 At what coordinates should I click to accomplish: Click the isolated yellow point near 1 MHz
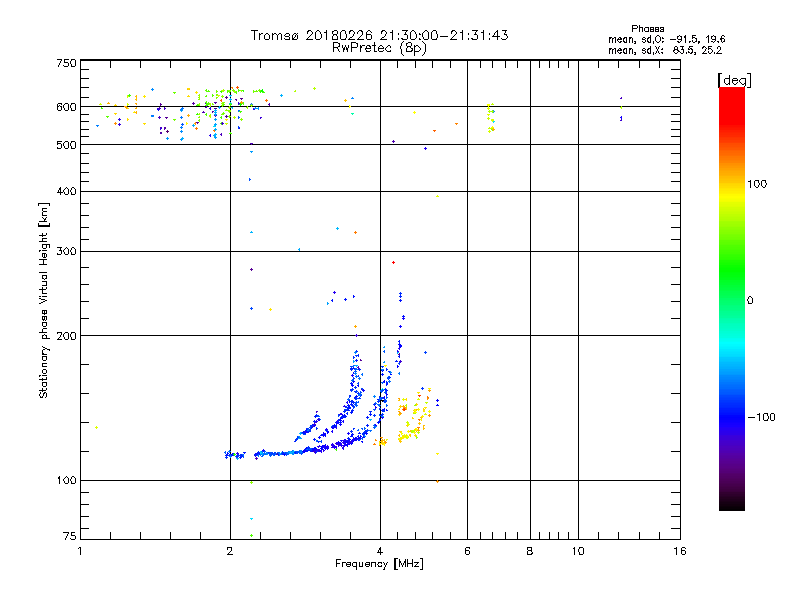(x=96, y=428)
